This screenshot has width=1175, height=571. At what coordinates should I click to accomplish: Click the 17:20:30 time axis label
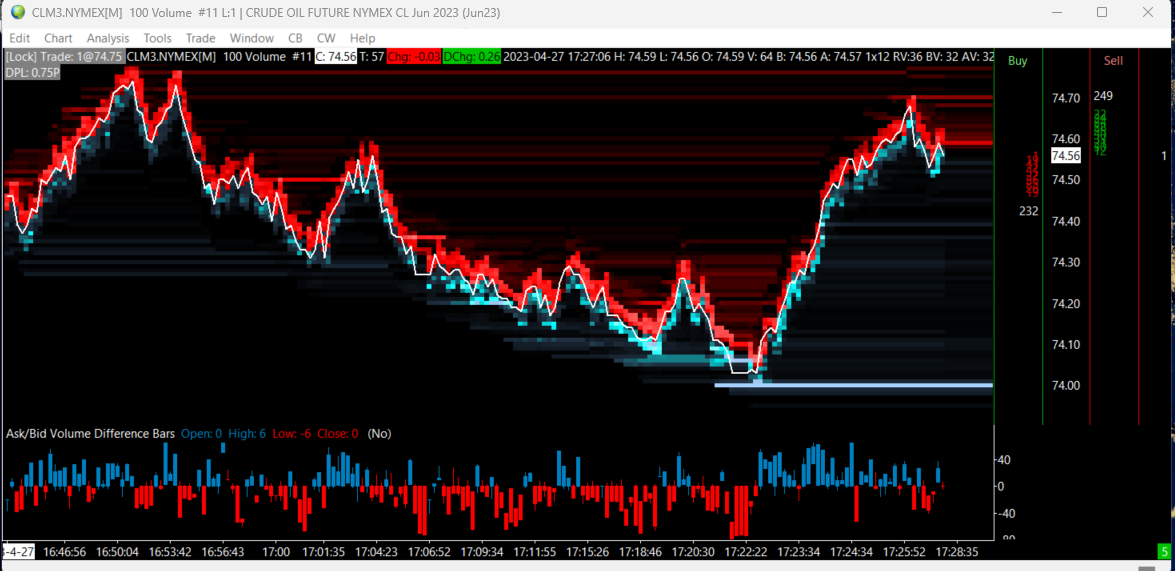693,552
